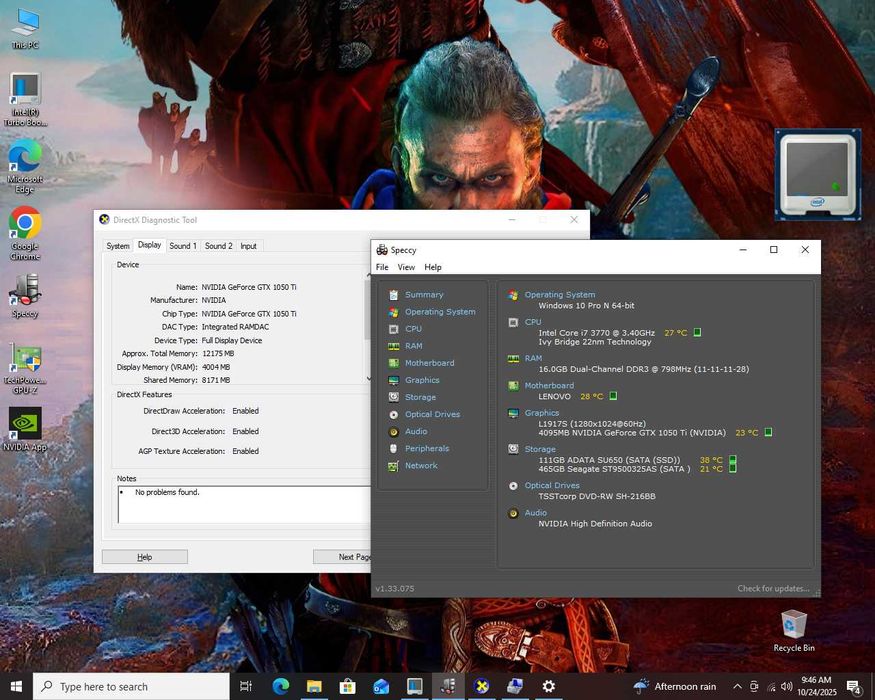Open Settings gear in taskbar
The height and width of the screenshot is (700, 875).
pos(549,686)
